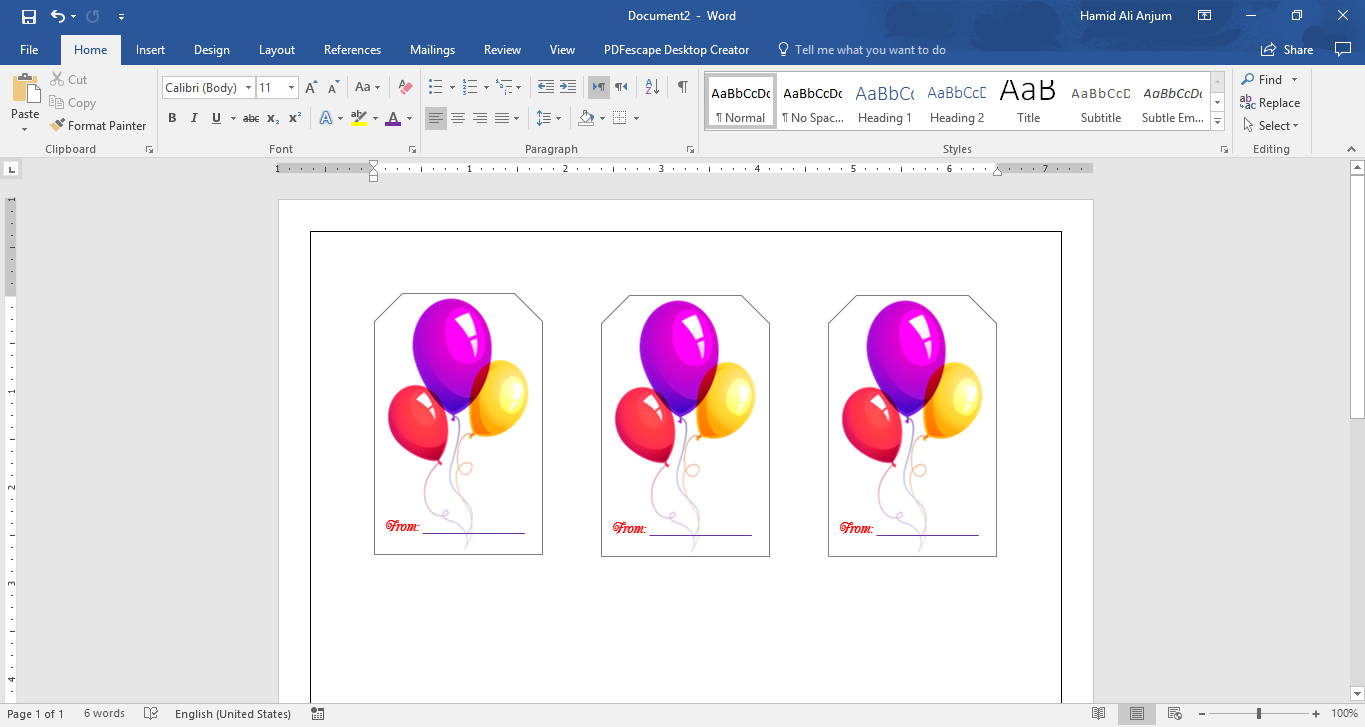This screenshot has width=1365, height=727.
Task: Open the References ribbon tab
Action: [352, 49]
